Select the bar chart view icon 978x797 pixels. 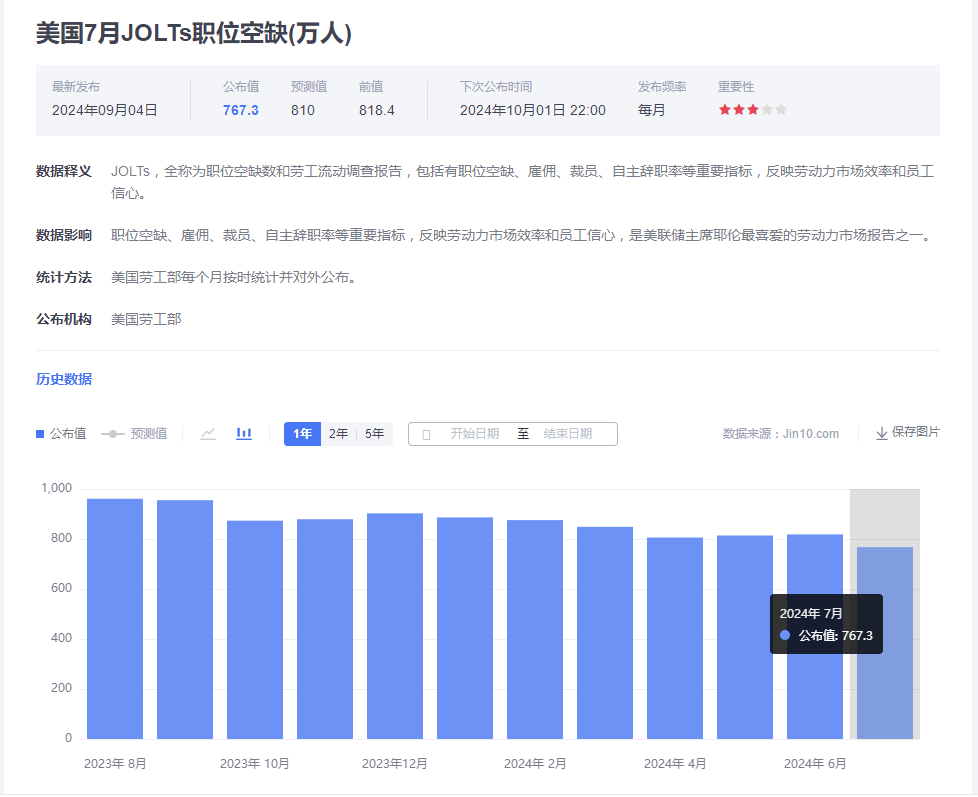(x=244, y=434)
